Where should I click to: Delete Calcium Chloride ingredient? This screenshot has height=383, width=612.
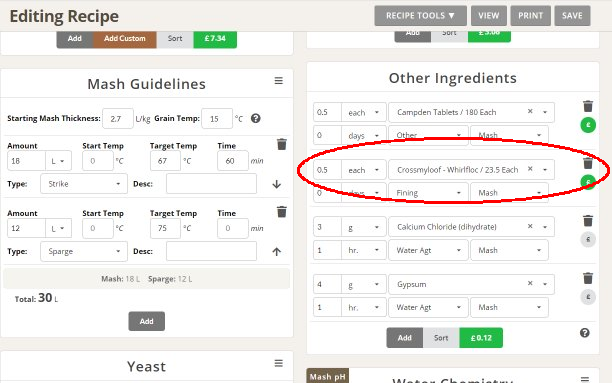click(x=588, y=221)
